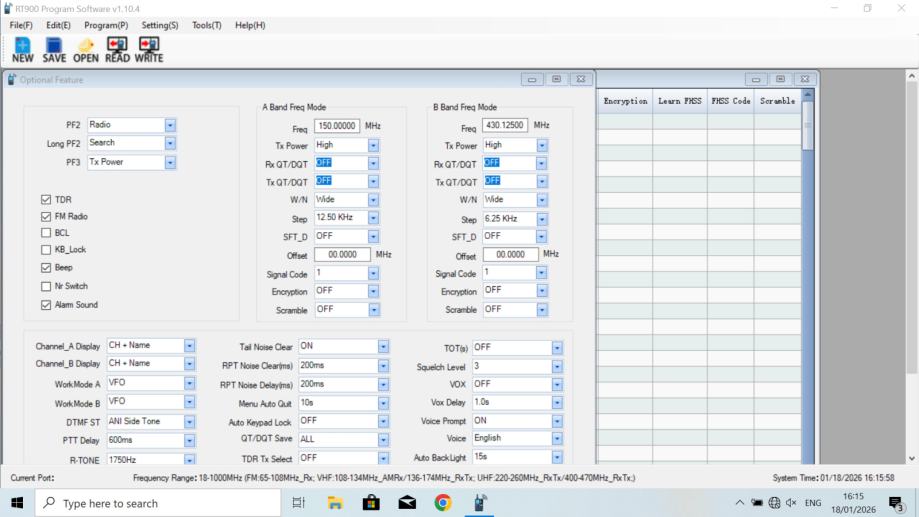Click the Learn FHSS column header
This screenshot has height=517, width=919.
point(680,101)
